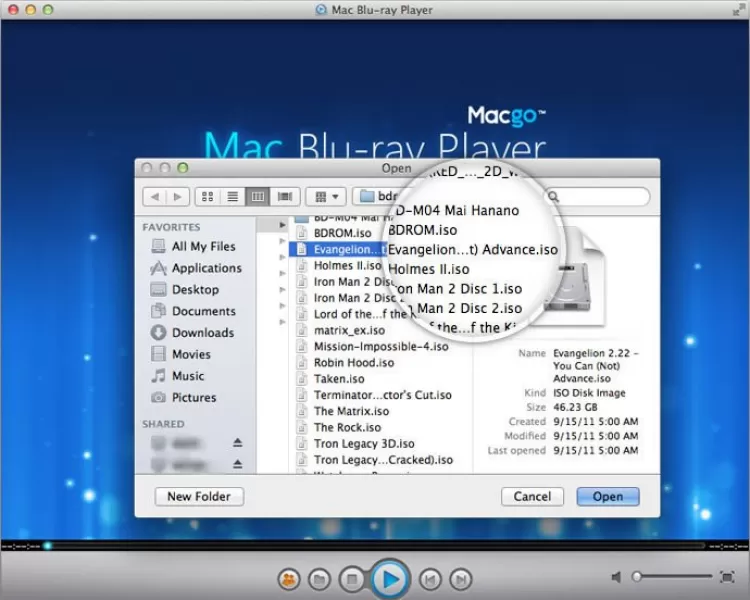
Task: Click the file icon beside Robin Hood.iso
Action: point(301,363)
